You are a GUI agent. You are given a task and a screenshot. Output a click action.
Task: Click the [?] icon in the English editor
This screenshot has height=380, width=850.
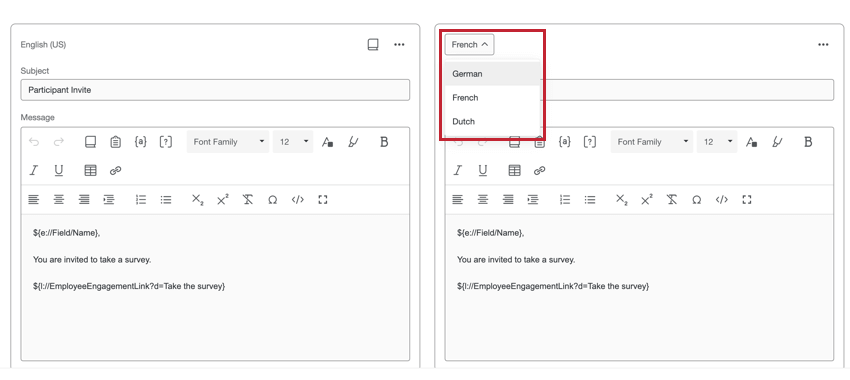click(x=166, y=142)
